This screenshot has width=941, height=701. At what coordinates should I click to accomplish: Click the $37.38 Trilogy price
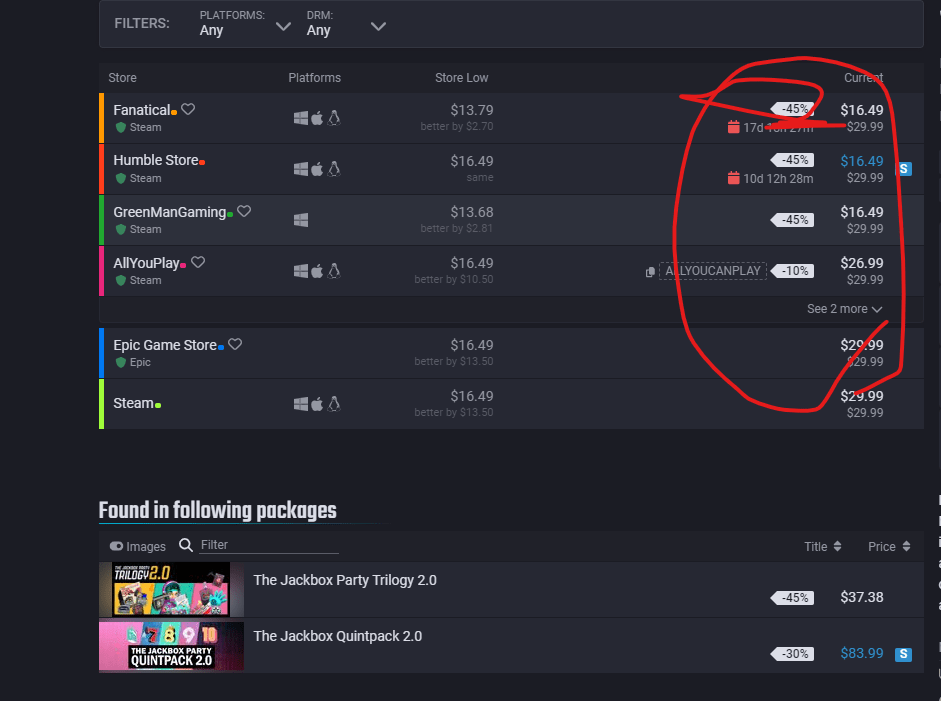(862, 597)
